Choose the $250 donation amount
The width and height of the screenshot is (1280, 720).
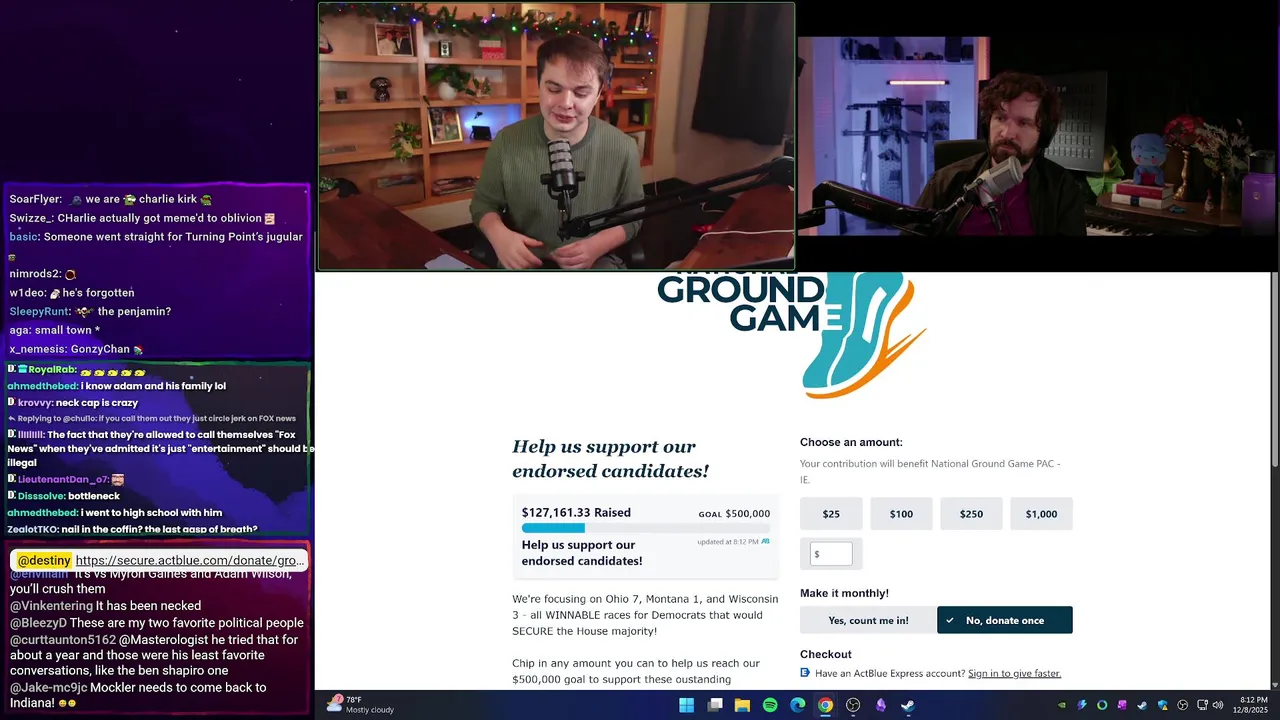coord(971,514)
